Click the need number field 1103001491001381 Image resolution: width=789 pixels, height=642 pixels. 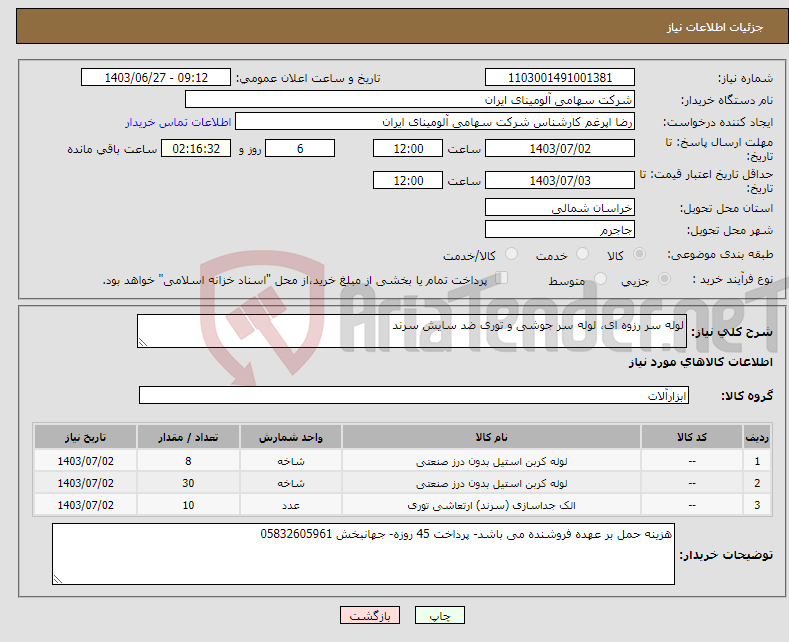coord(560,77)
